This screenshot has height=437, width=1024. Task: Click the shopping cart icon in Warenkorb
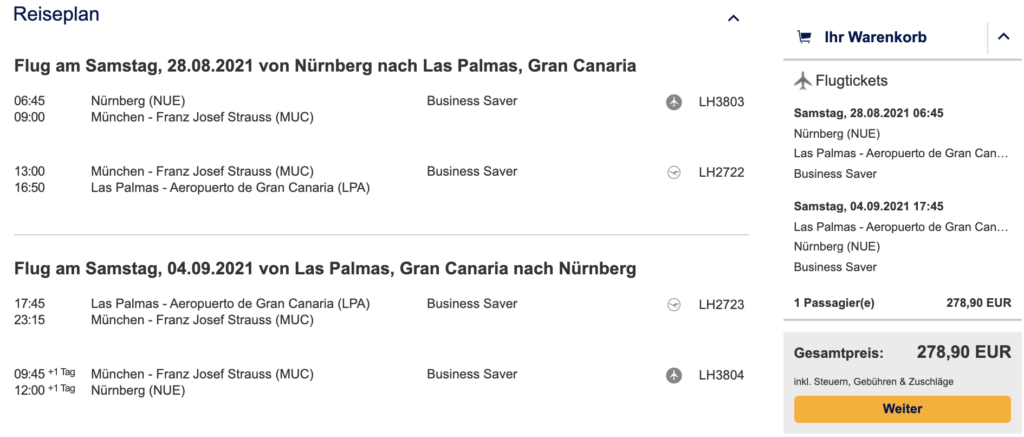click(804, 38)
